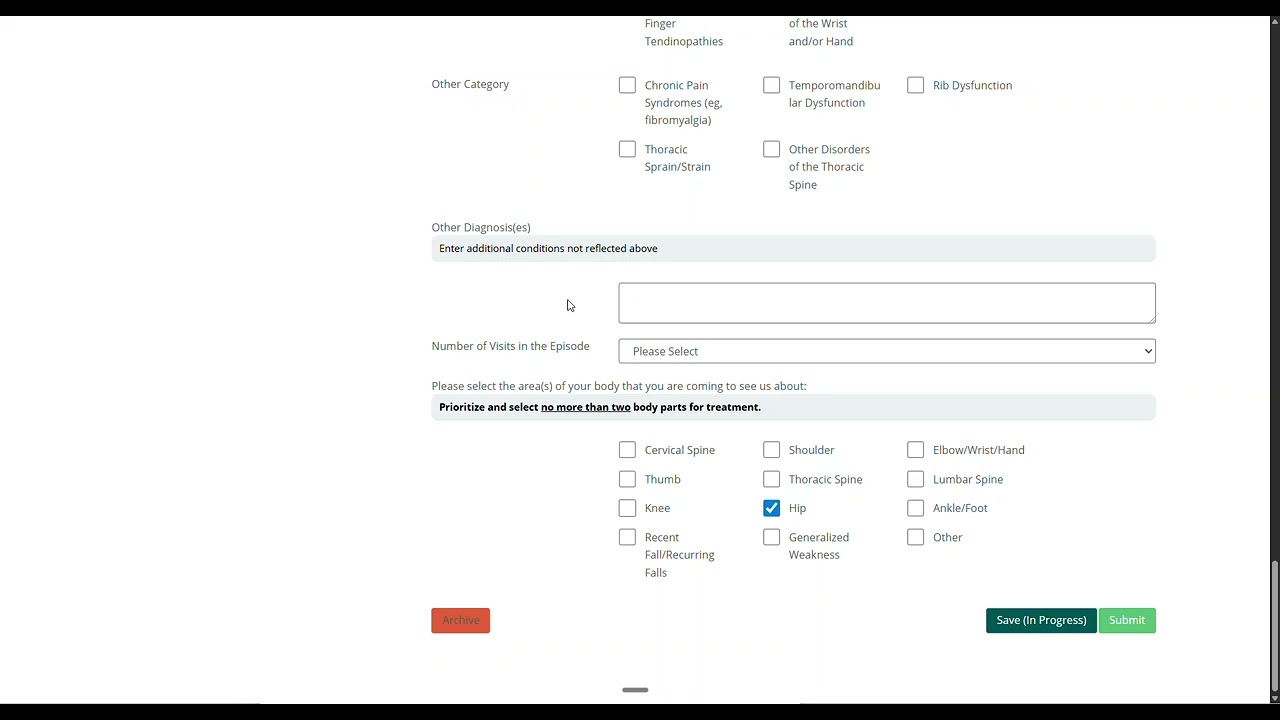Click 'Number of Visits in the Episode' label
The image size is (1280, 720).
point(510,346)
